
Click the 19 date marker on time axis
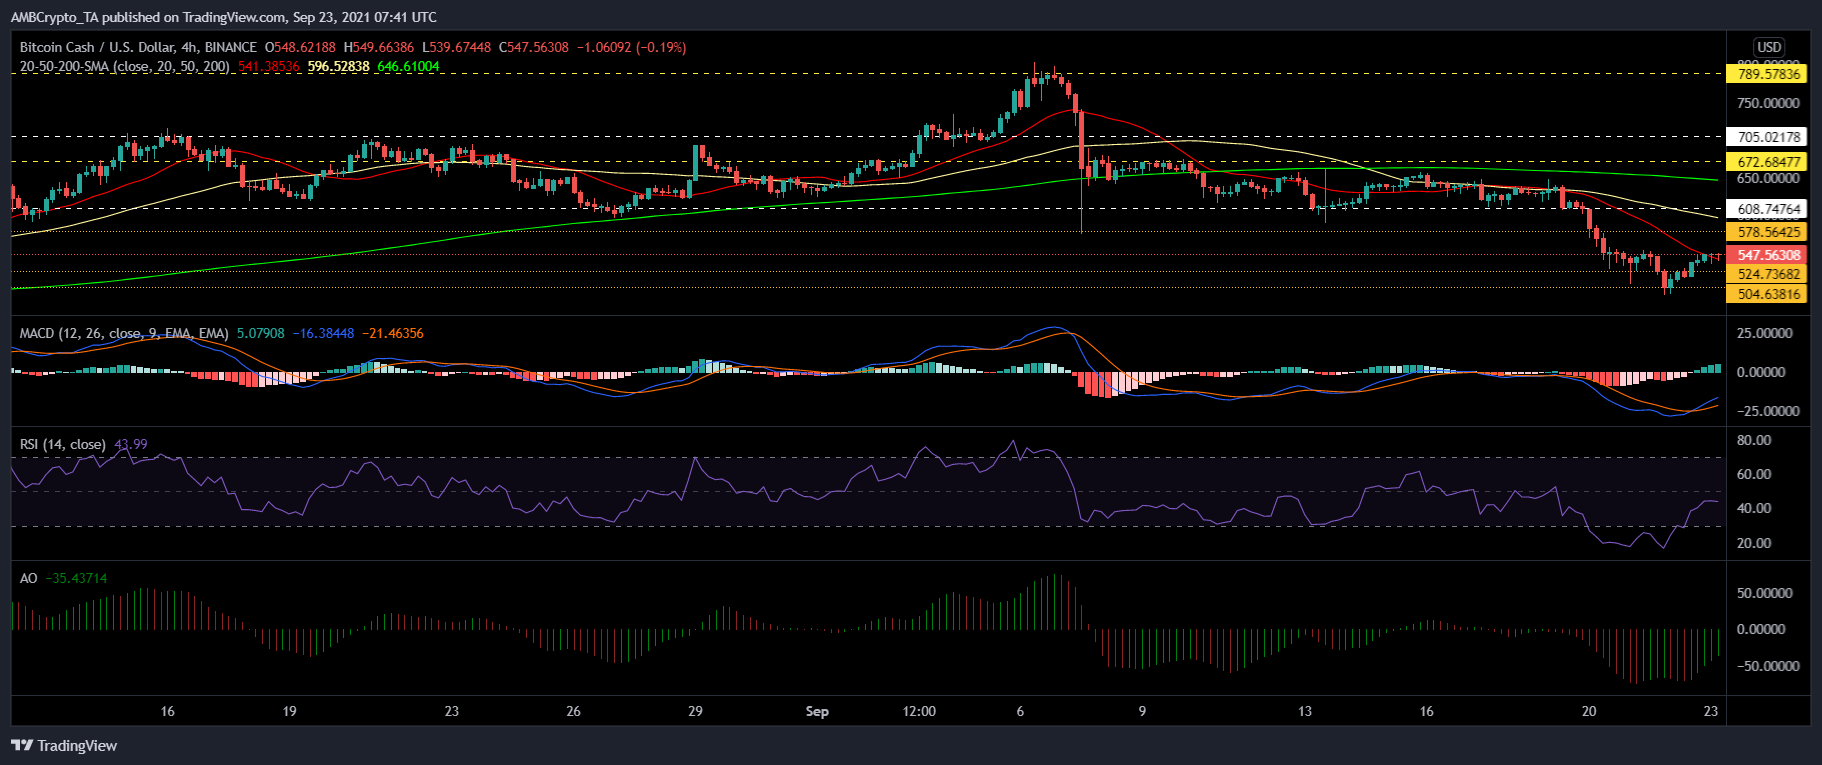click(x=289, y=711)
